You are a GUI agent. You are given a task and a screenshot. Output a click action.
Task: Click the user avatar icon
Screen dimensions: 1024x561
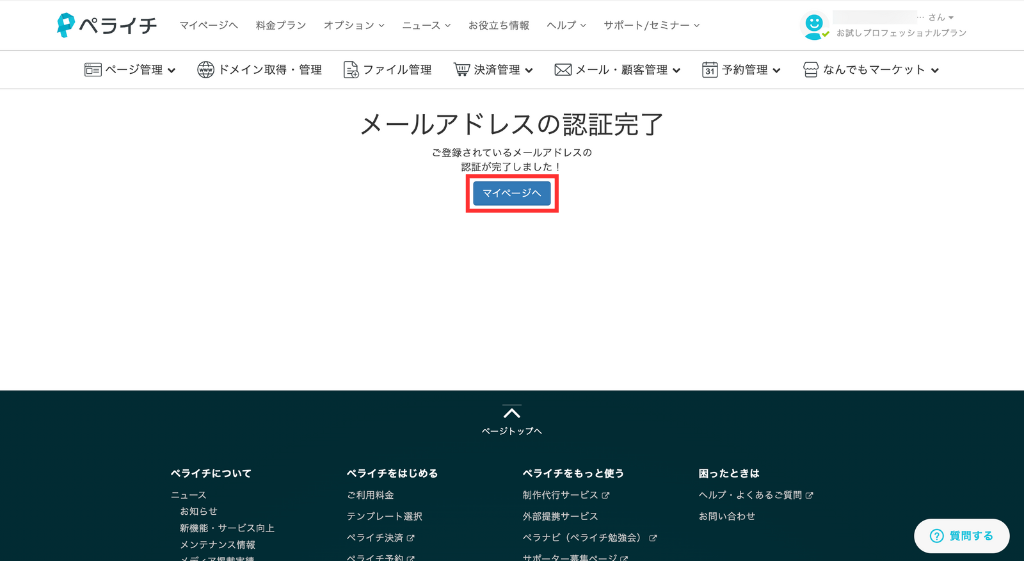pyautogui.click(x=814, y=26)
